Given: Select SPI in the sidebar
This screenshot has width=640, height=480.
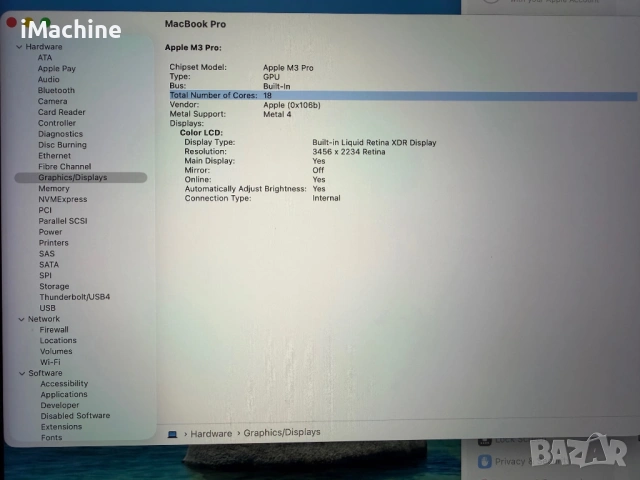Looking at the screenshot, I should tap(45, 276).
